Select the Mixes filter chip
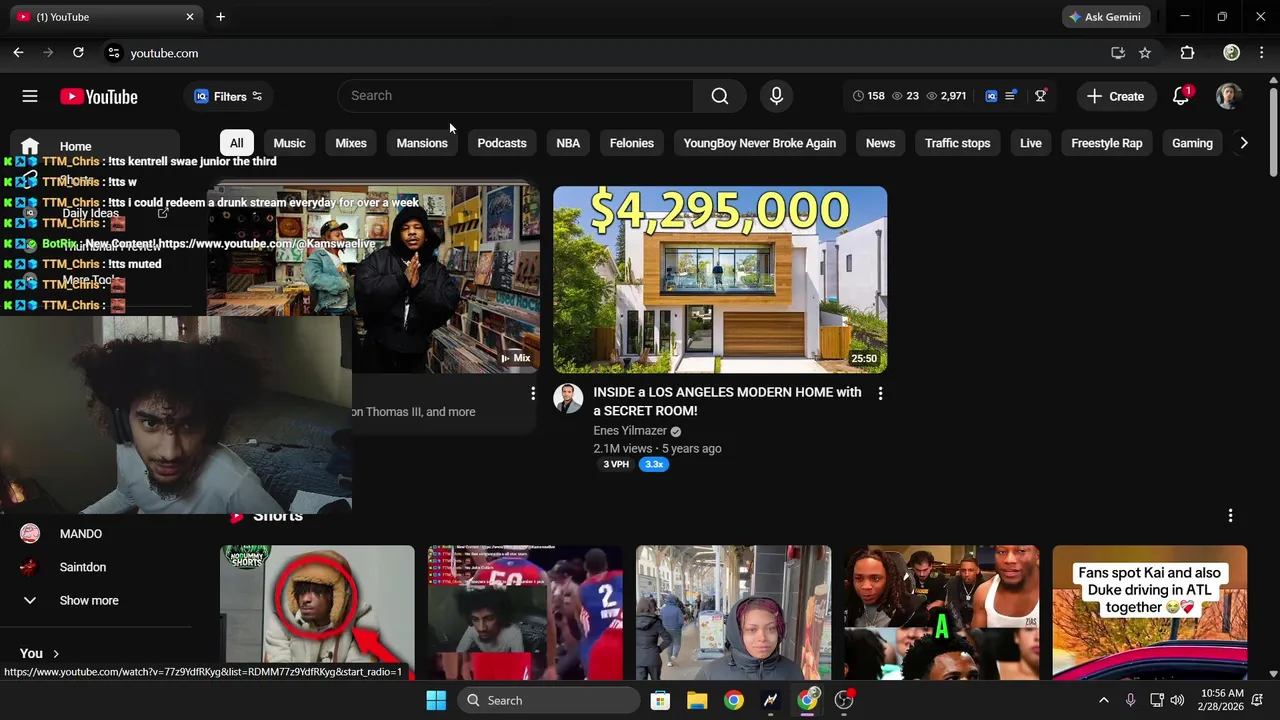Image resolution: width=1280 pixels, height=720 pixels. (351, 143)
